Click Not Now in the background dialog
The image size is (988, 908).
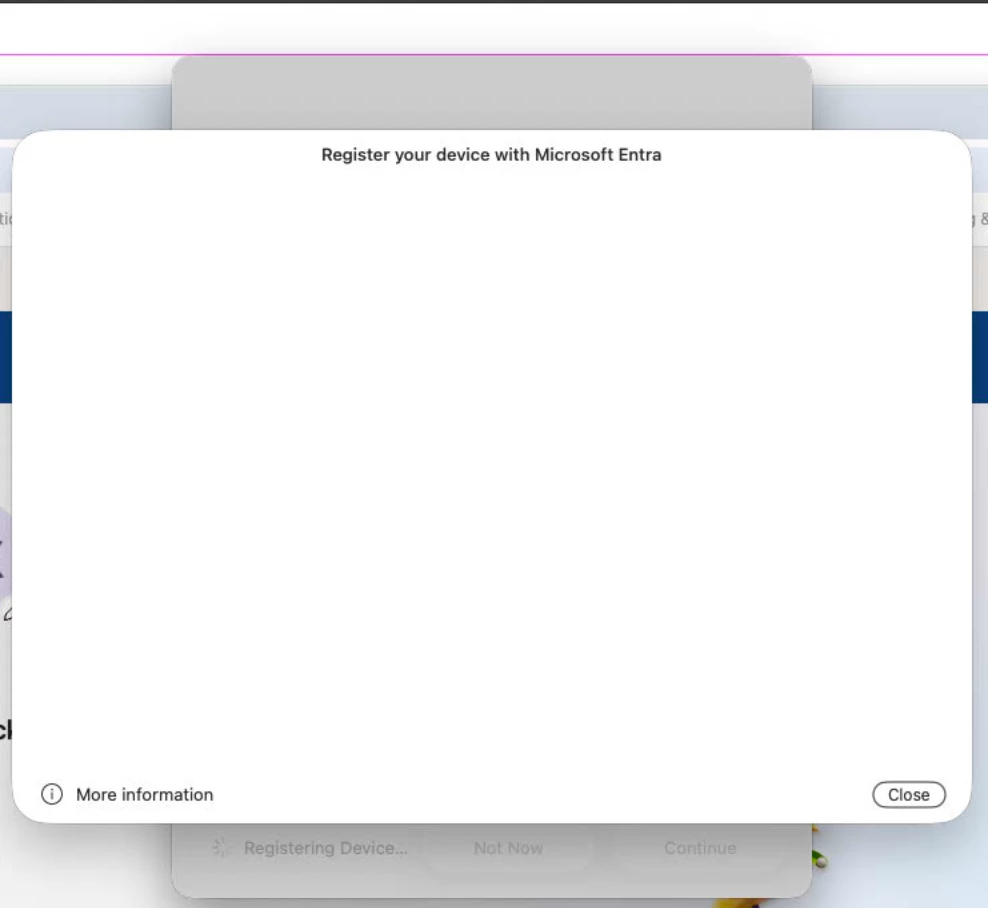[x=508, y=848]
